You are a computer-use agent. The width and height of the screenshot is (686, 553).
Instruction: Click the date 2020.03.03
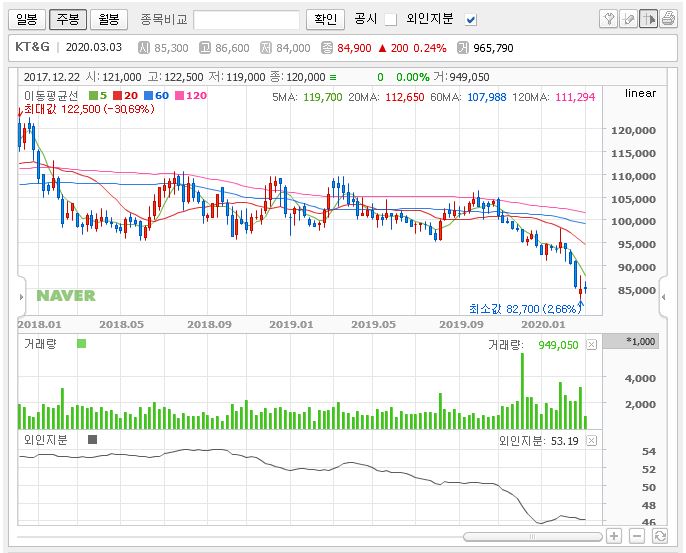coord(94,47)
